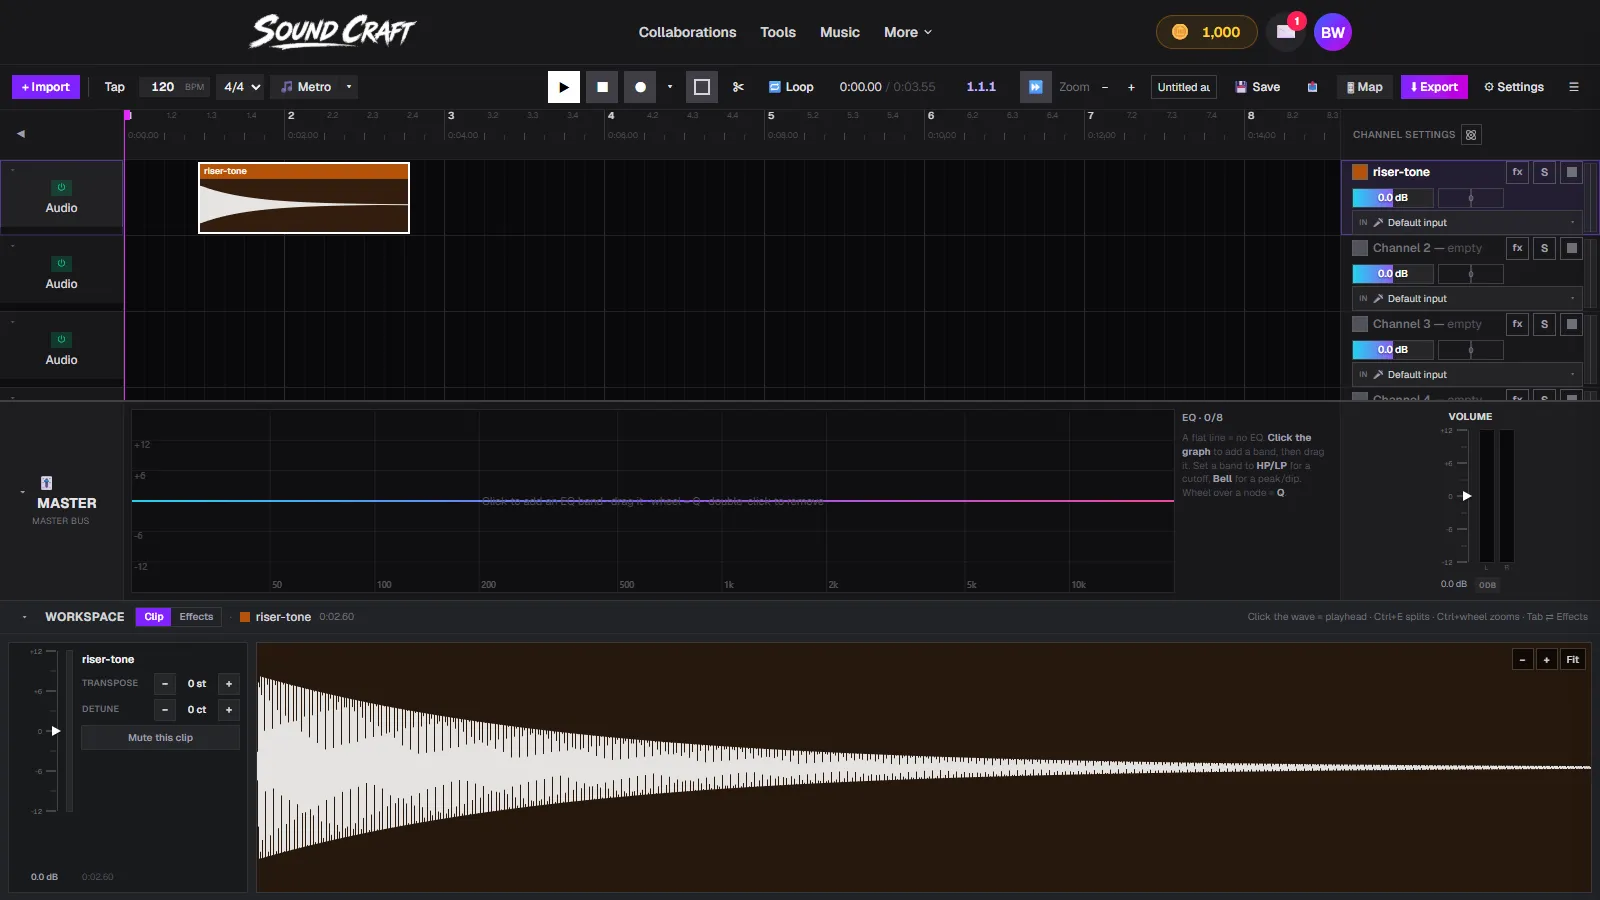Switch to the Clip tab
The height and width of the screenshot is (900, 1600).
click(154, 617)
